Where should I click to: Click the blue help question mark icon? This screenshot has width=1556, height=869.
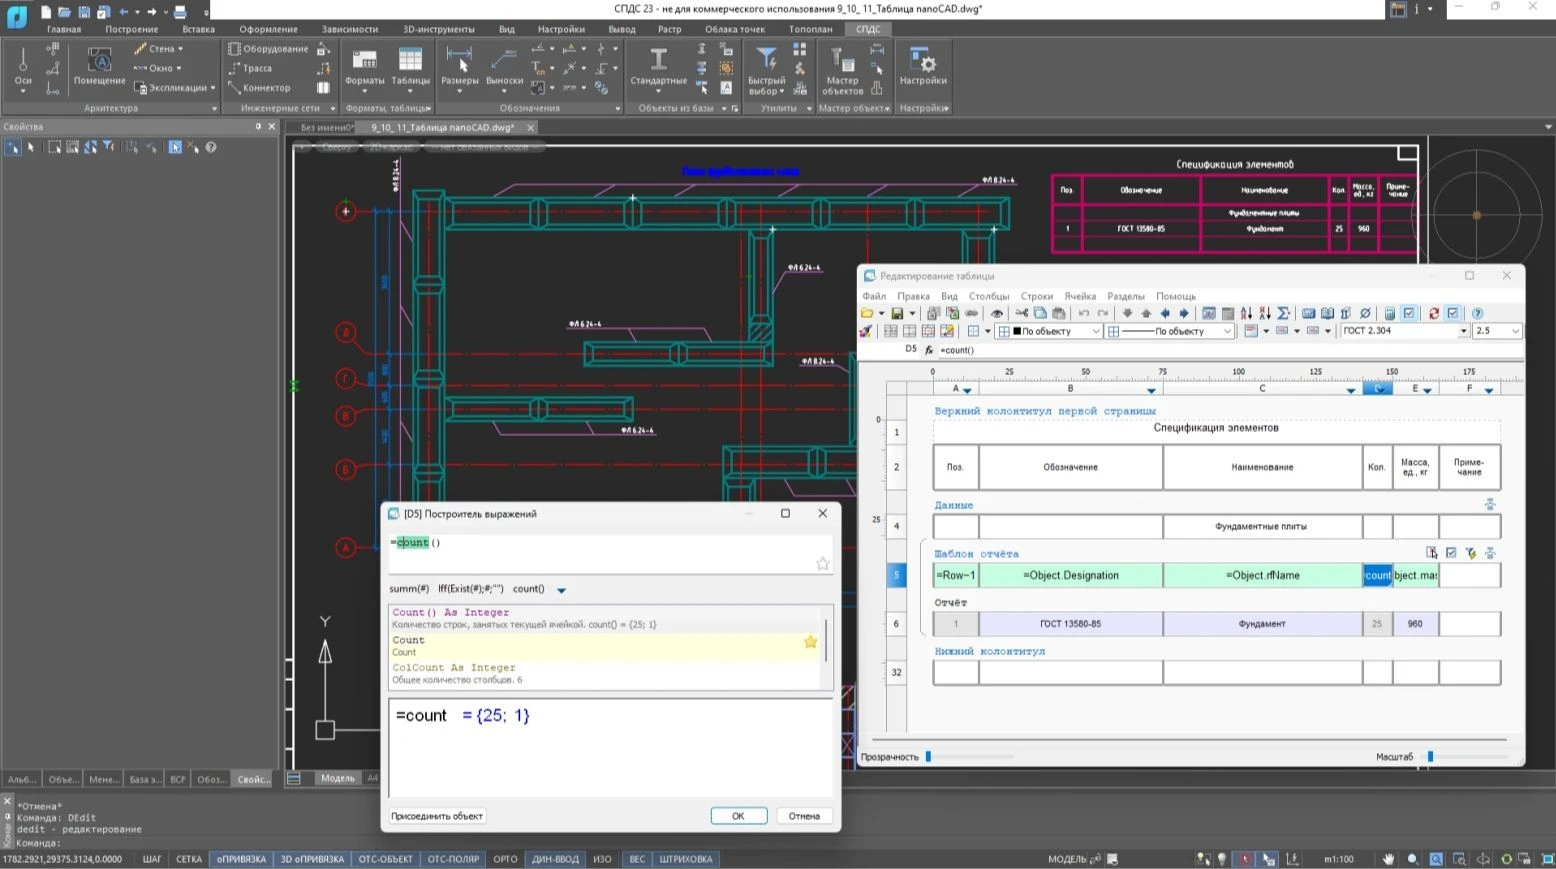1477,313
